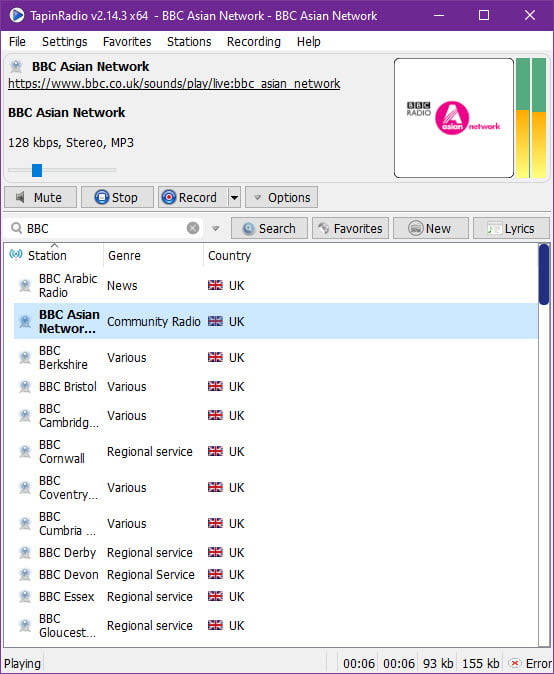The width and height of the screenshot is (554, 674).
Task: Select the BBC Cambridg... station
Action: point(275,416)
